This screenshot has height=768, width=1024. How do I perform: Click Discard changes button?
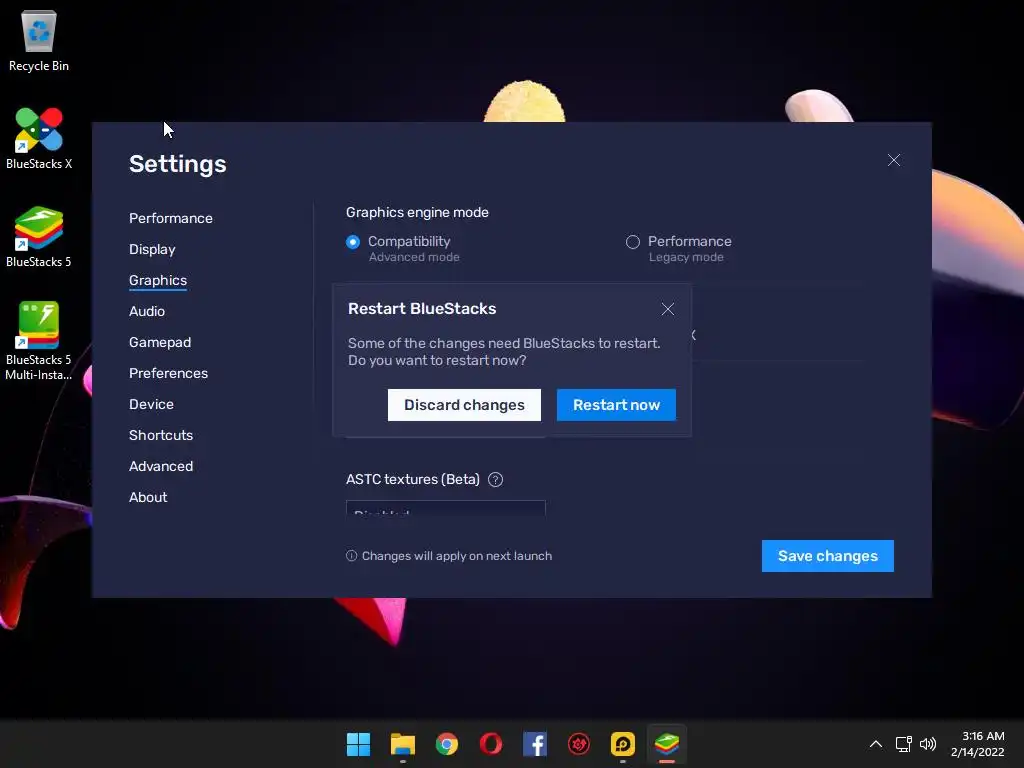click(x=464, y=405)
